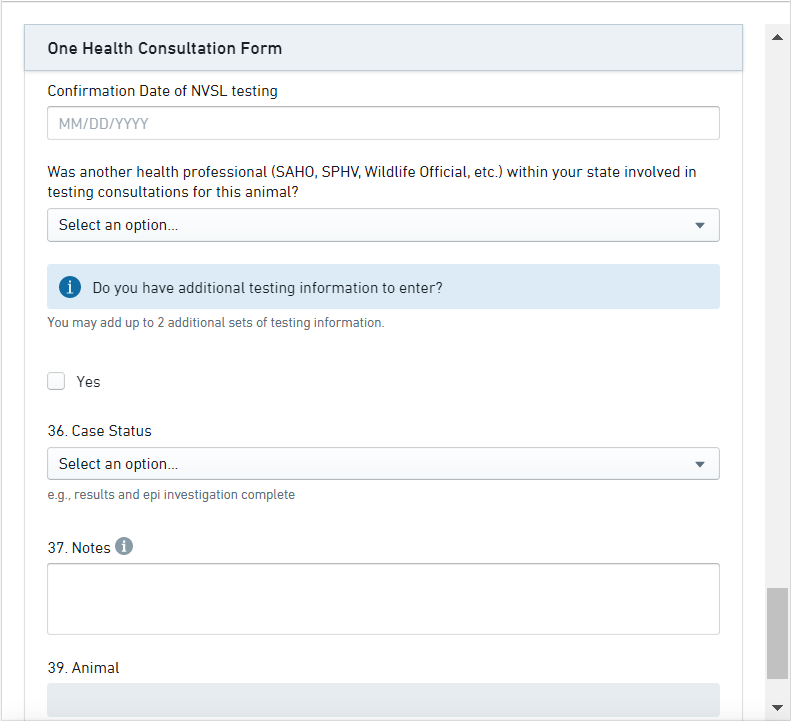Open the Case Status dropdown
791x721 pixels.
pyautogui.click(x=383, y=464)
